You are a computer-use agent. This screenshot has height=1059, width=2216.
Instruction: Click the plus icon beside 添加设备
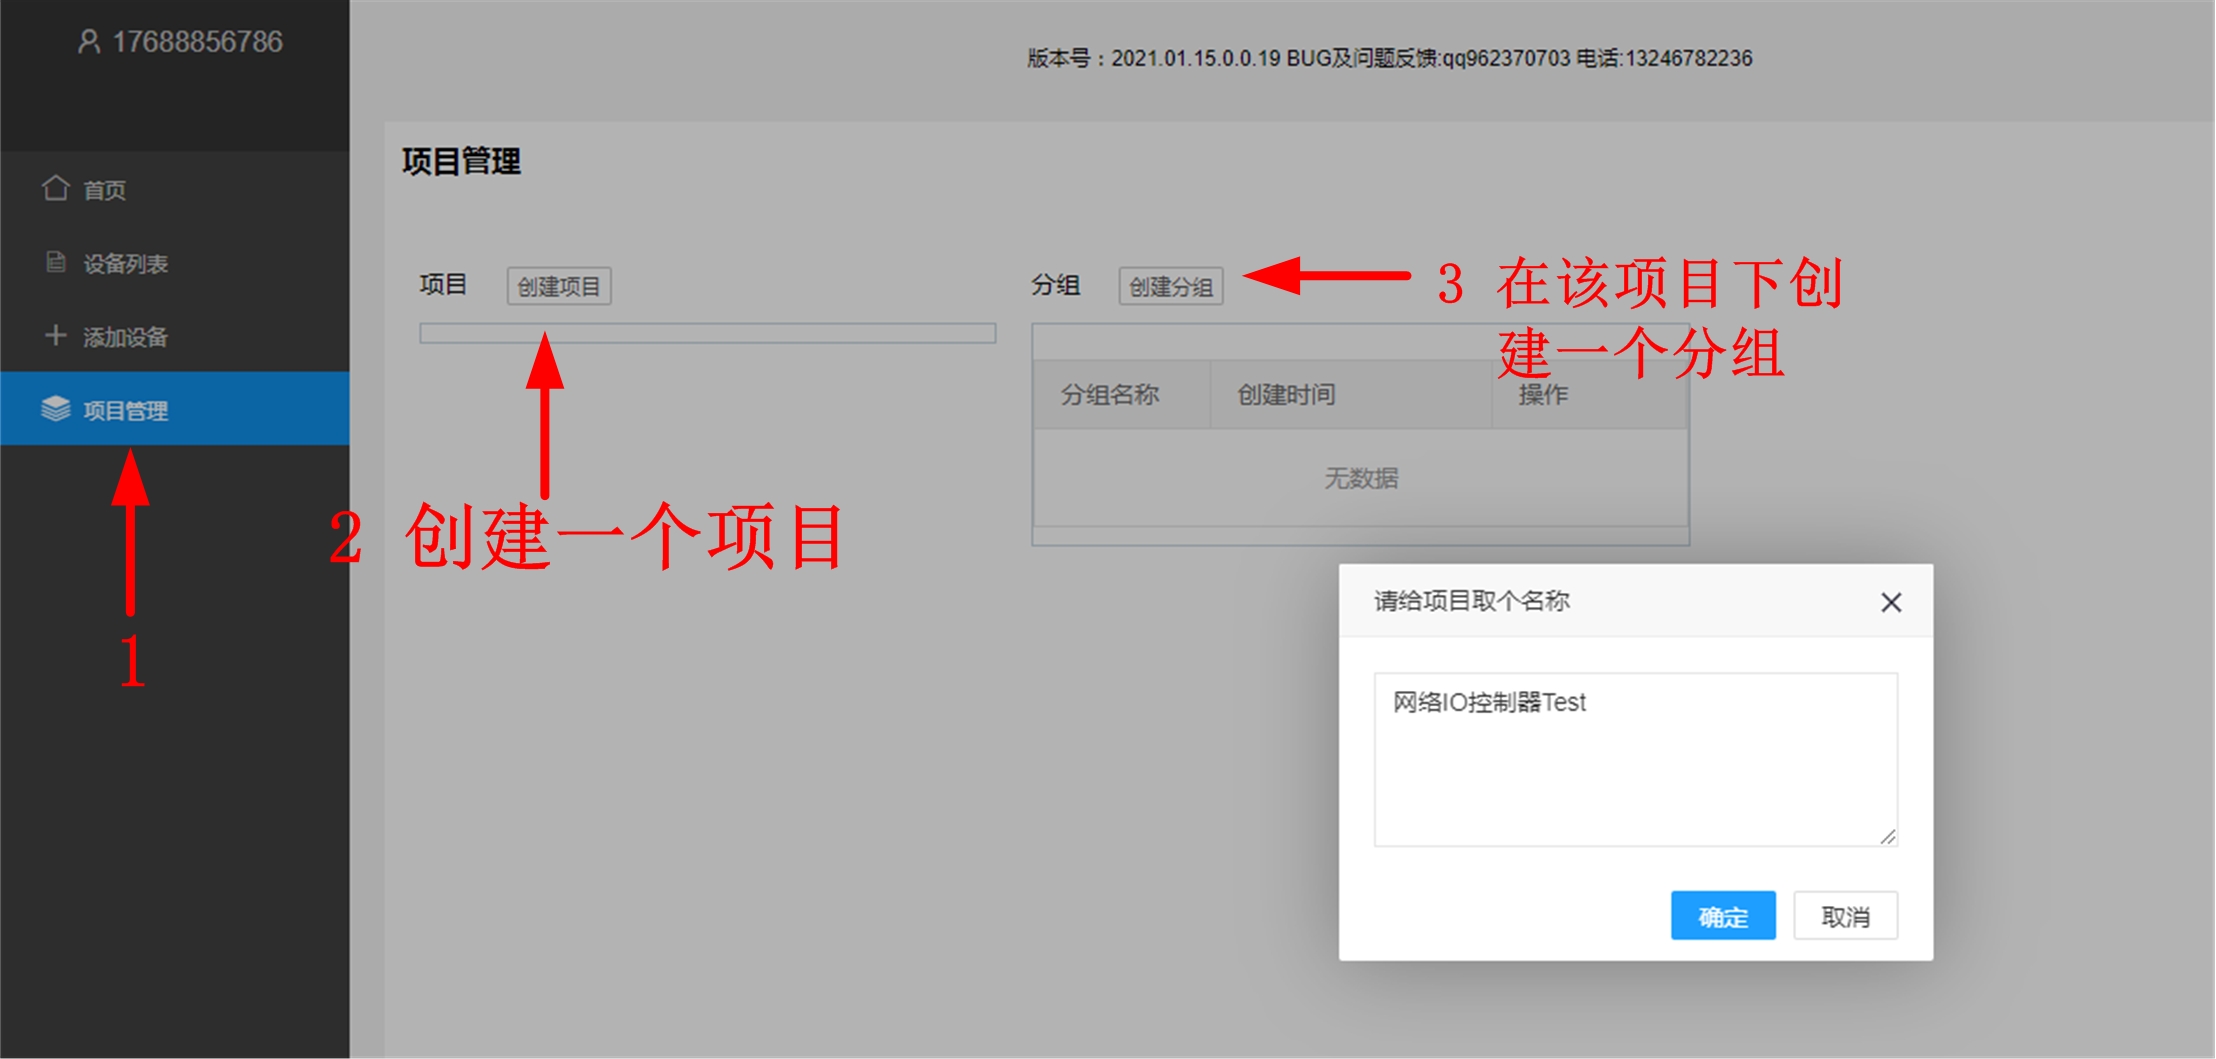coord(57,338)
